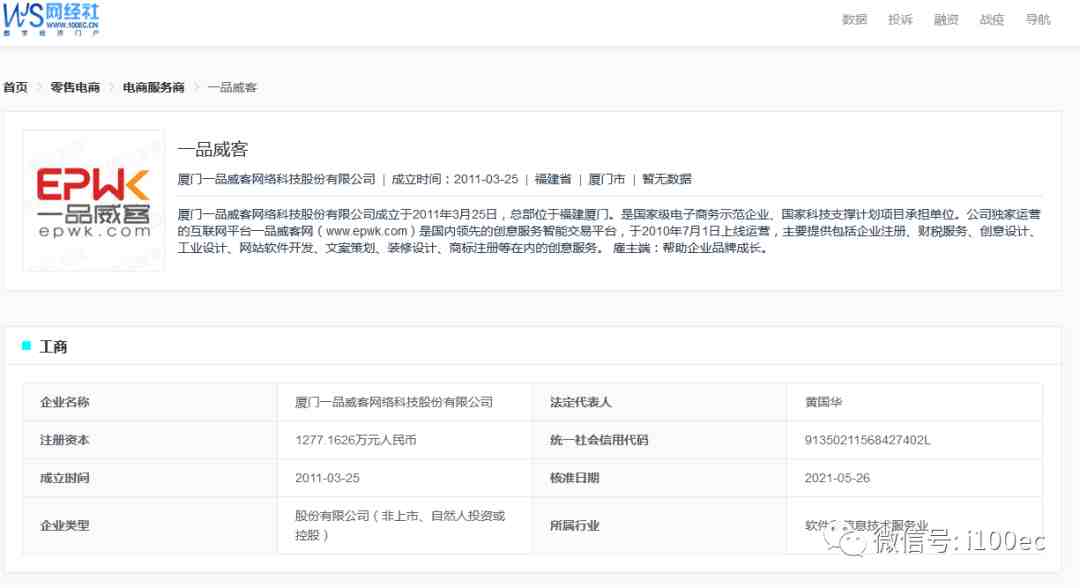Click the www.epwk.com text in the description
This screenshot has width=1080, height=588.
coord(366,231)
